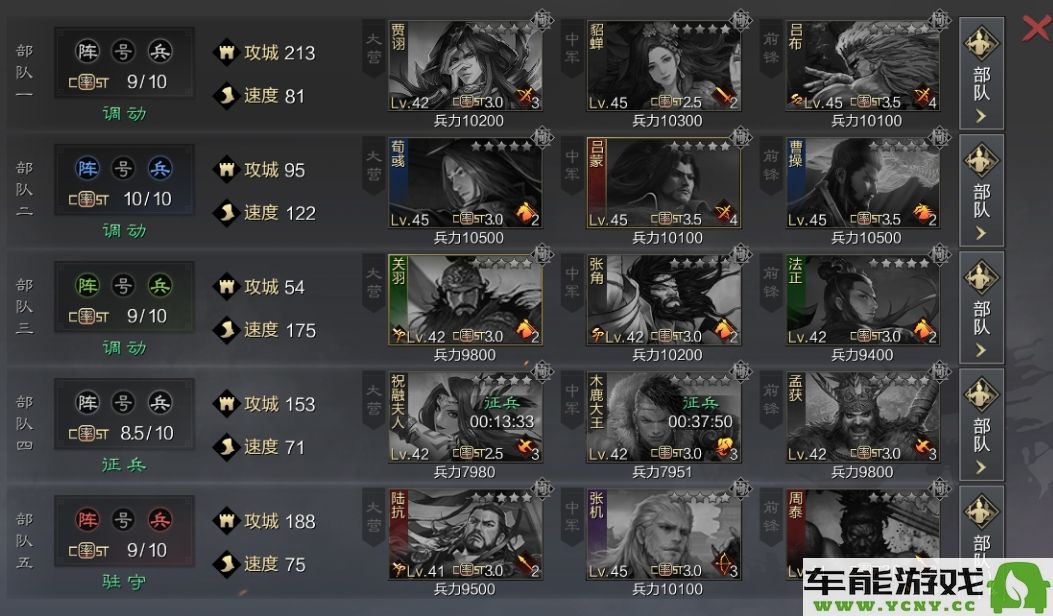Viewport: 1053px width, 616px height.
Task: Click the siege castle icon for 部队四
Action: (226, 404)
